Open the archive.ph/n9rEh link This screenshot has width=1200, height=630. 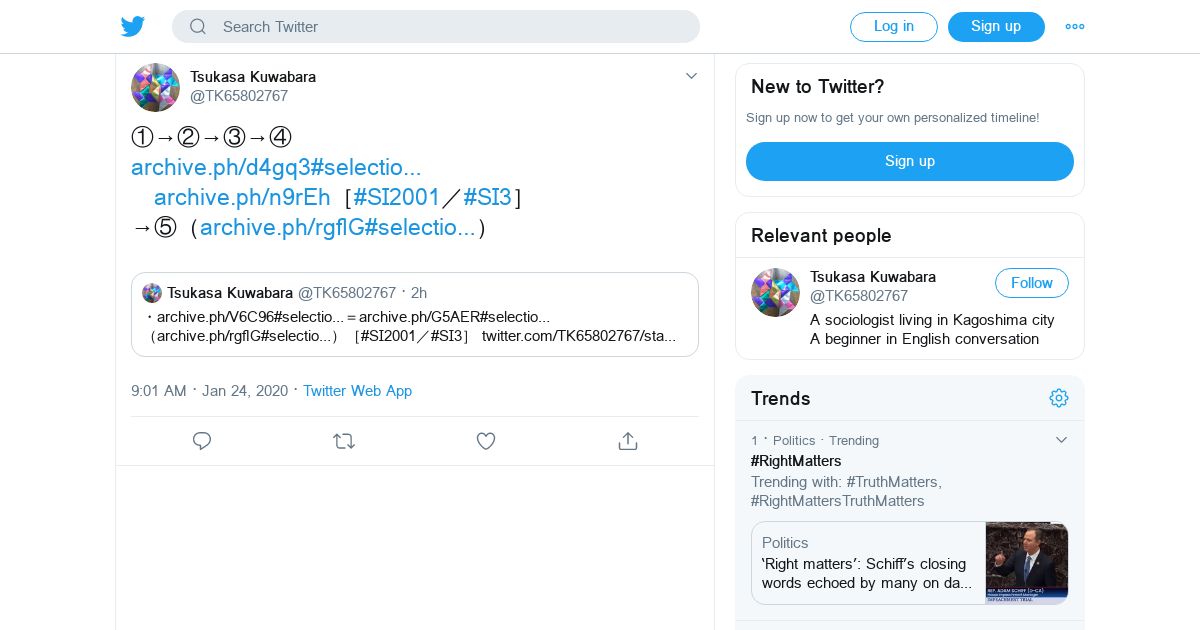242,197
